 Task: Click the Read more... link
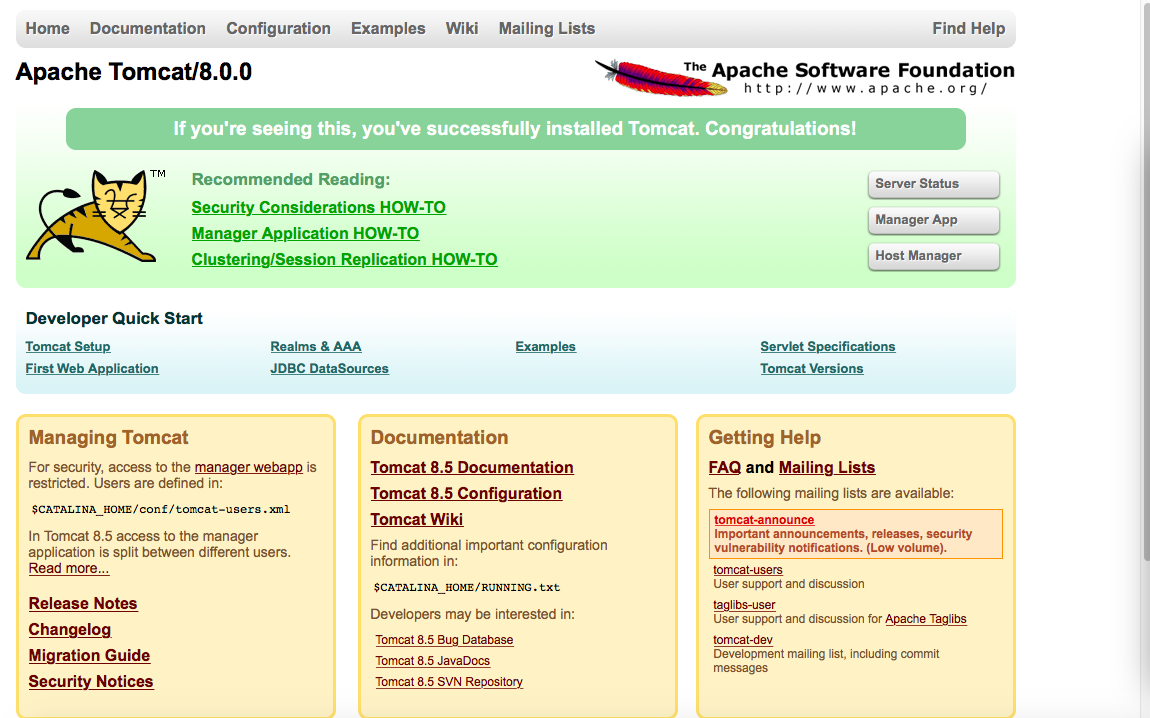(x=69, y=568)
